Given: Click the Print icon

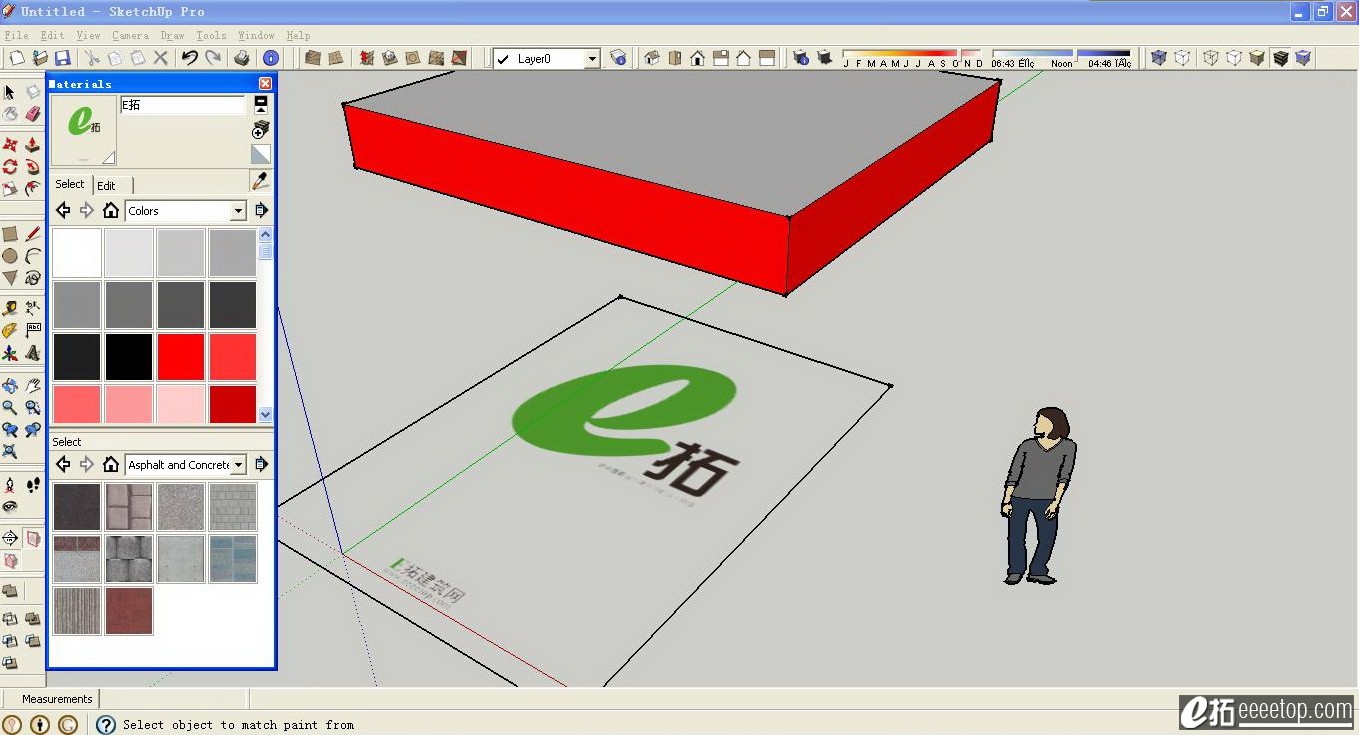Looking at the screenshot, I should pos(242,58).
